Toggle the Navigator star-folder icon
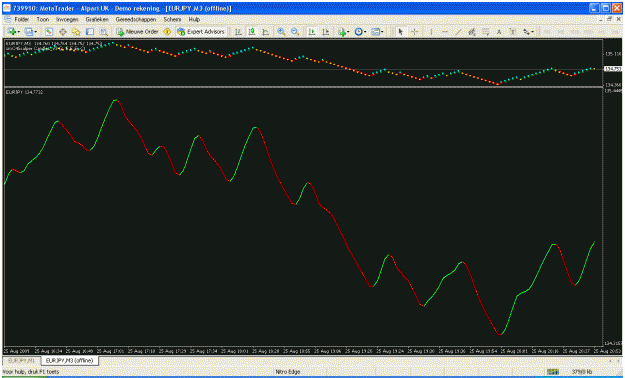This screenshot has height=378, width=625. 76,32
